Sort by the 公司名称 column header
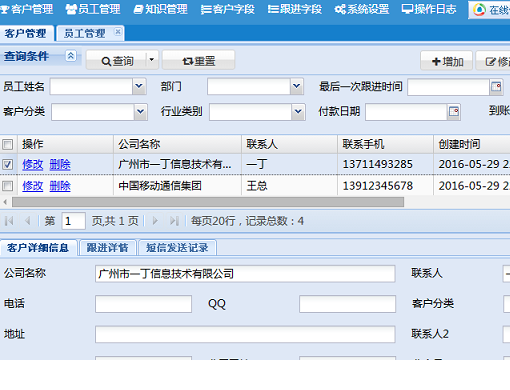The image size is (510, 390). tap(177, 144)
